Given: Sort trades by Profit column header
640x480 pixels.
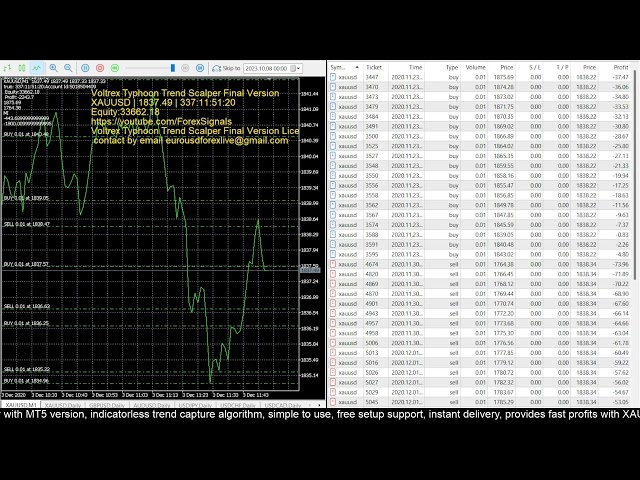Looking at the screenshot, I should tap(620, 67).
